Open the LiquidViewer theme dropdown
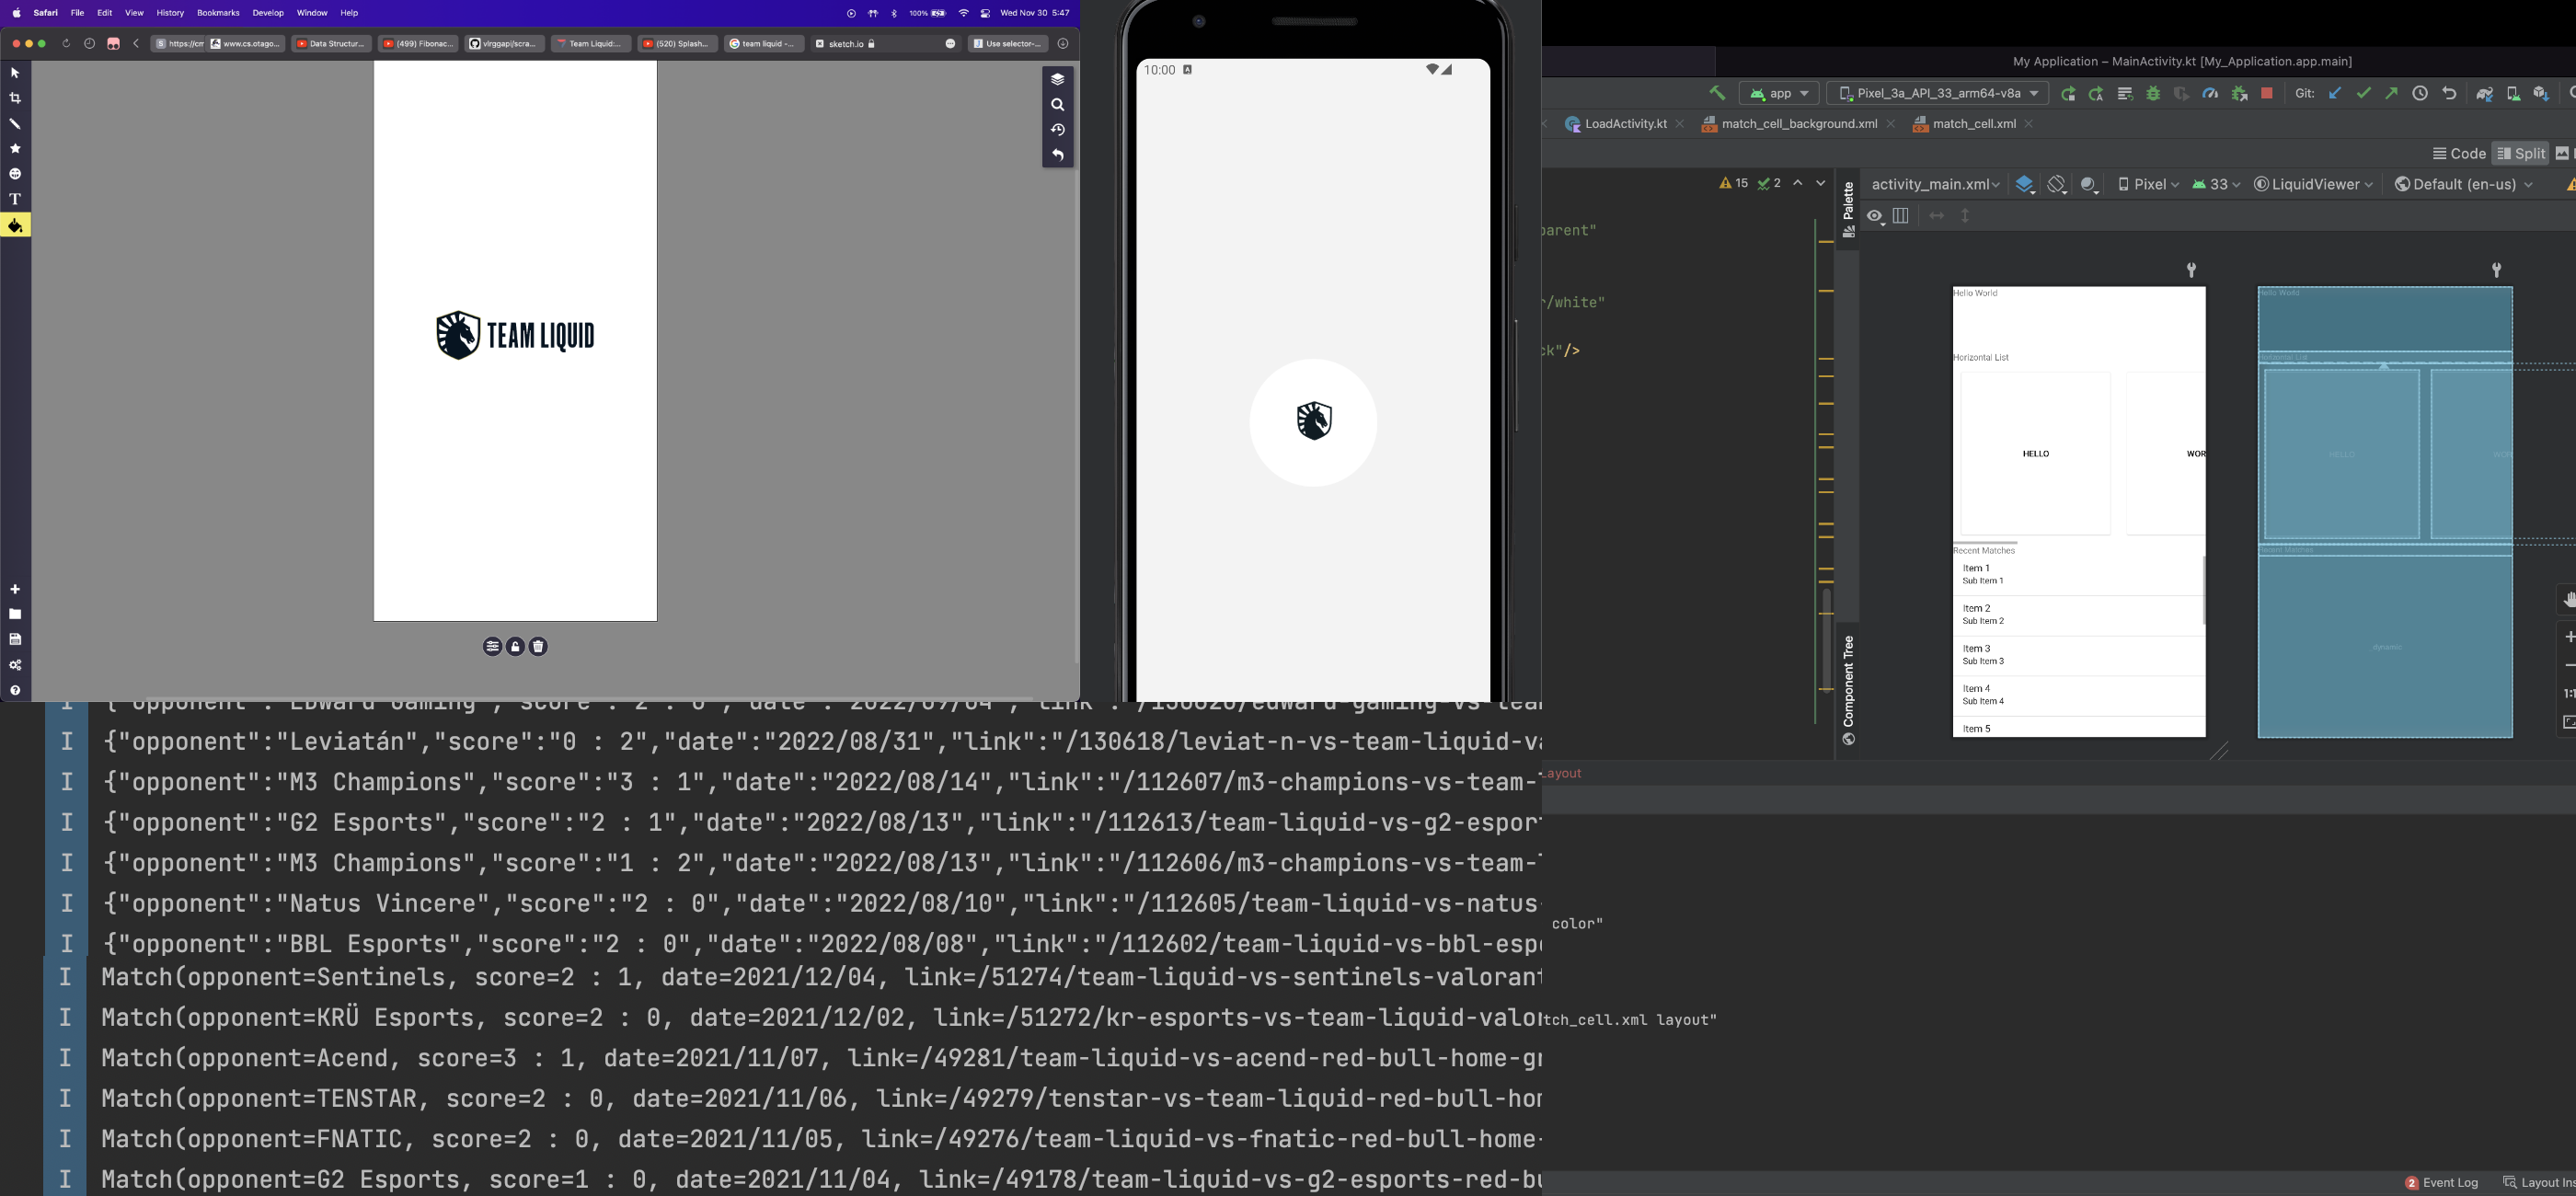The width and height of the screenshot is (2576, 1196). (2313, 184)
